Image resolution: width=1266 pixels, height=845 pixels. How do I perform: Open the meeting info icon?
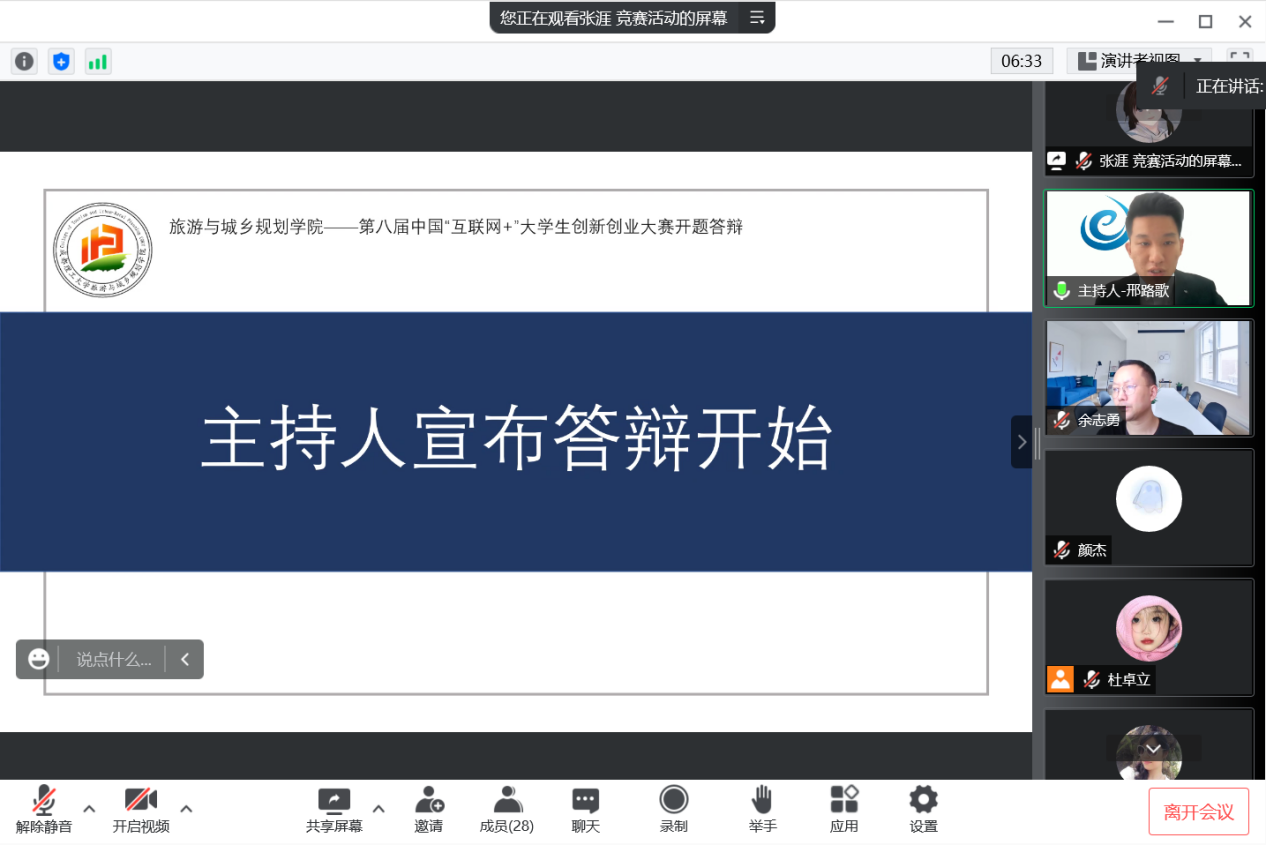(x=24, y=62)
